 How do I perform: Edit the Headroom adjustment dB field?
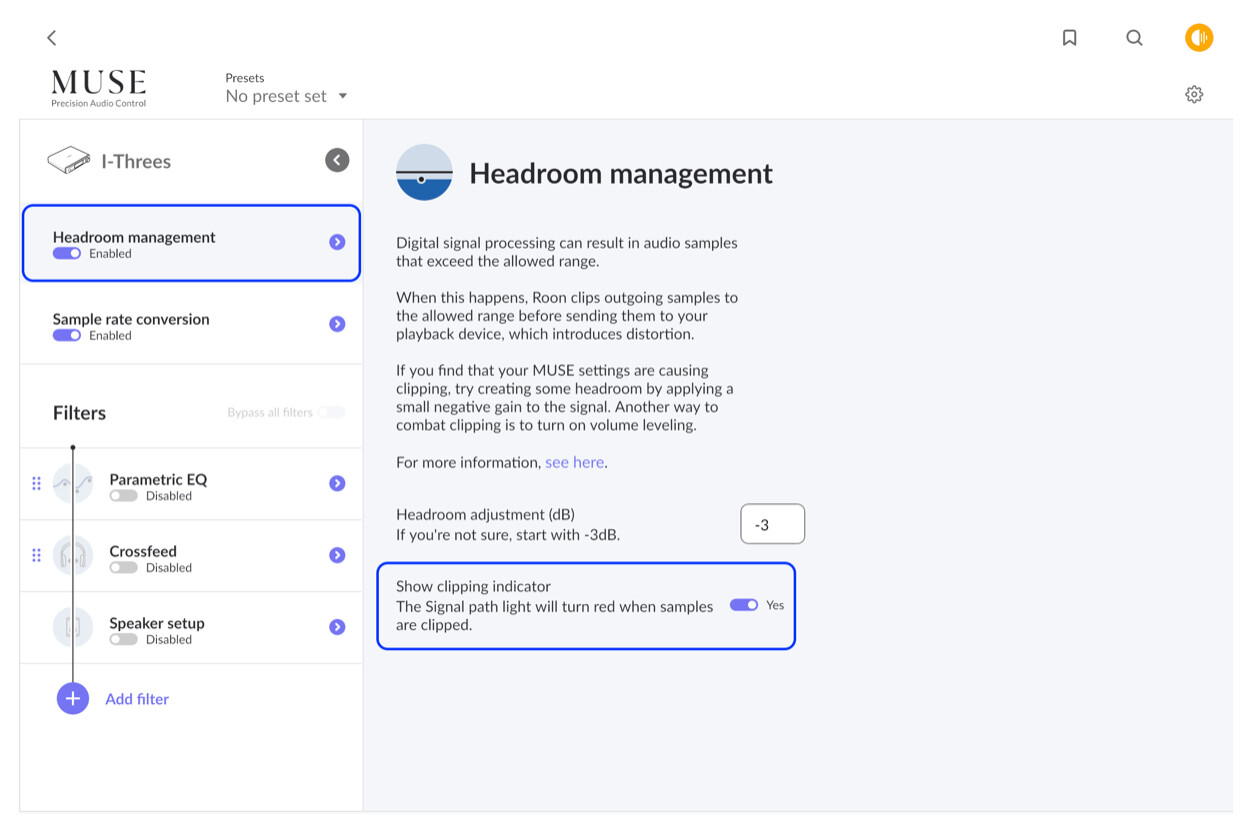(x=772, y=524)
